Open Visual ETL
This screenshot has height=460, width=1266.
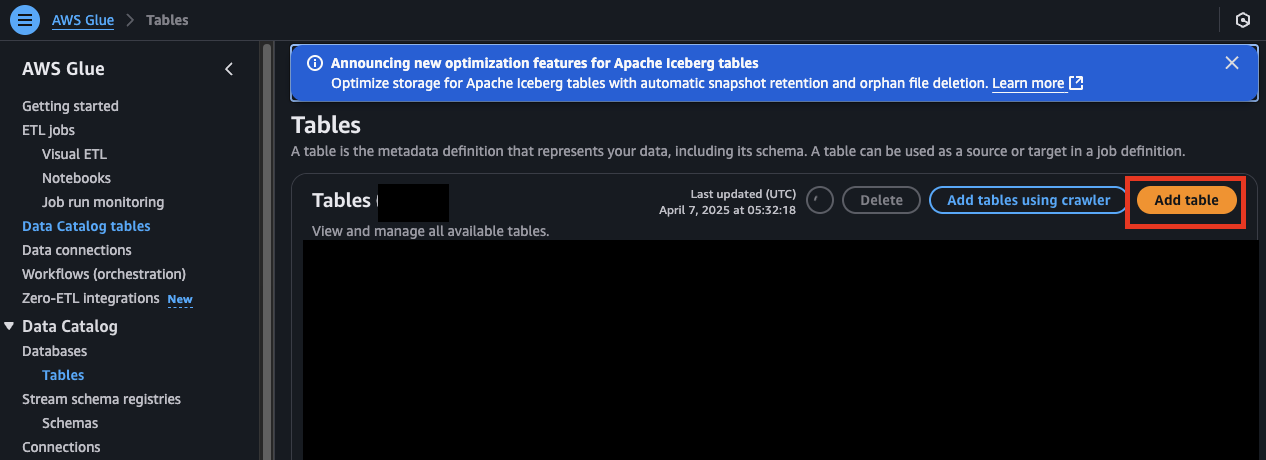click(74, 154)
